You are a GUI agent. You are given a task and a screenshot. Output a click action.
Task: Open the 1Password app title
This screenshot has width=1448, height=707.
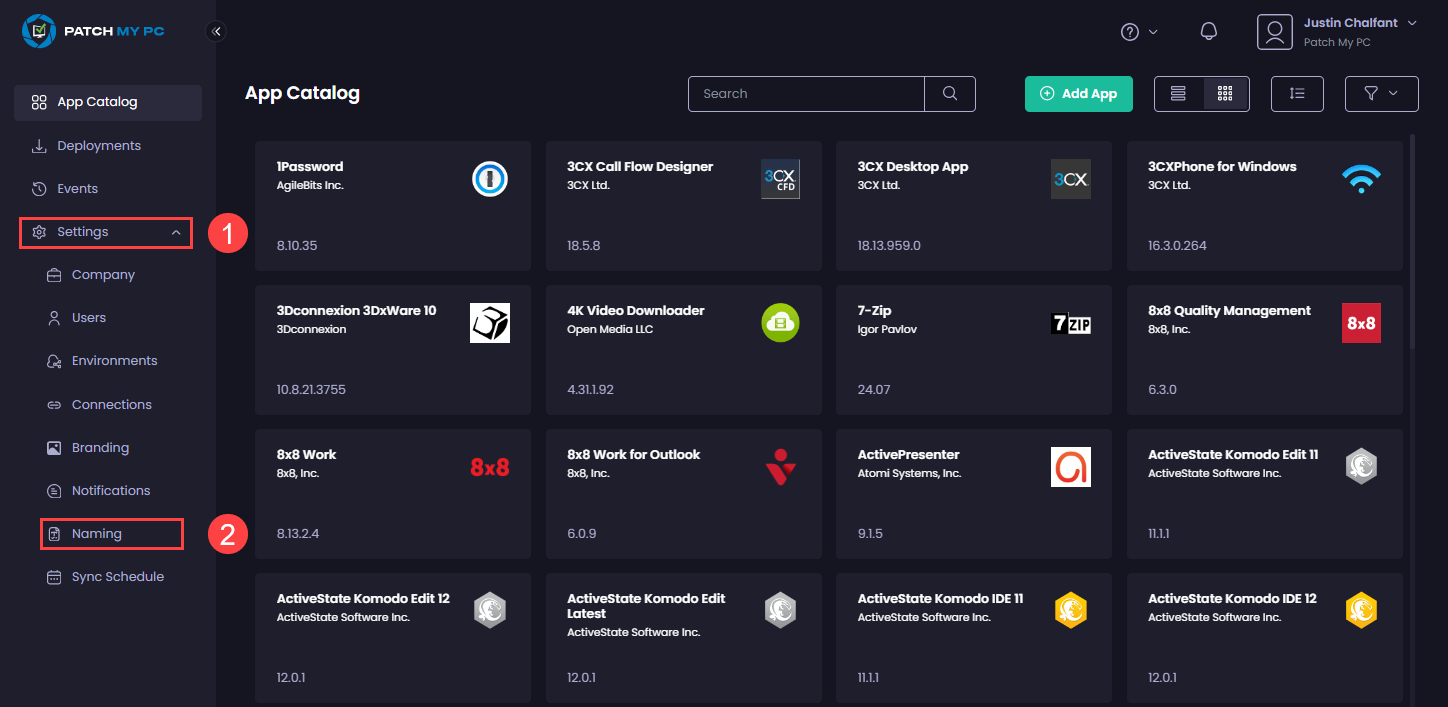click(x=310, y=167)
